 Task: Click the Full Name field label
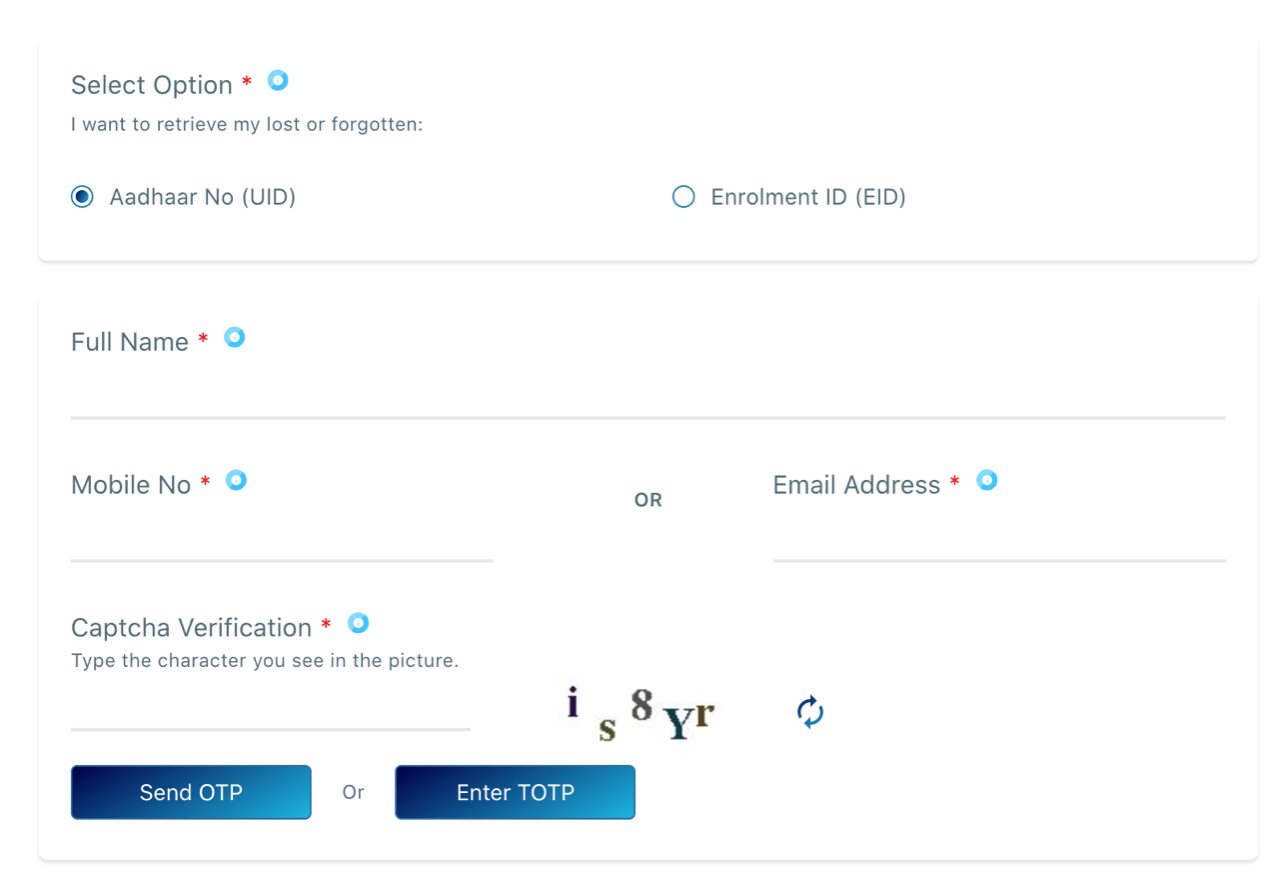tap(131, 341)
